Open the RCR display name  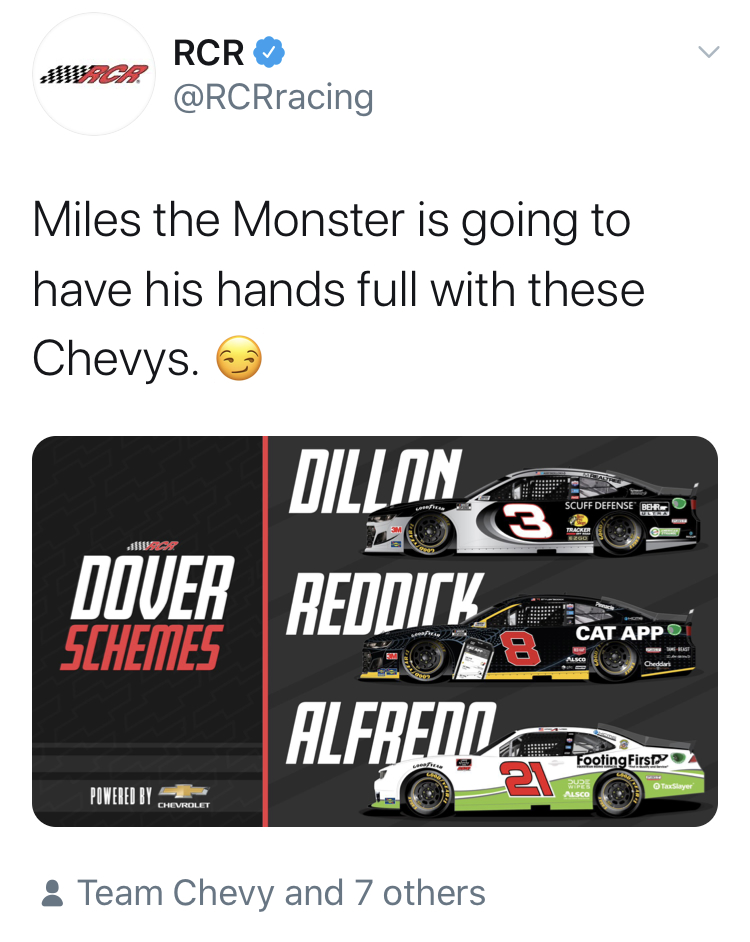pos(209,52)
